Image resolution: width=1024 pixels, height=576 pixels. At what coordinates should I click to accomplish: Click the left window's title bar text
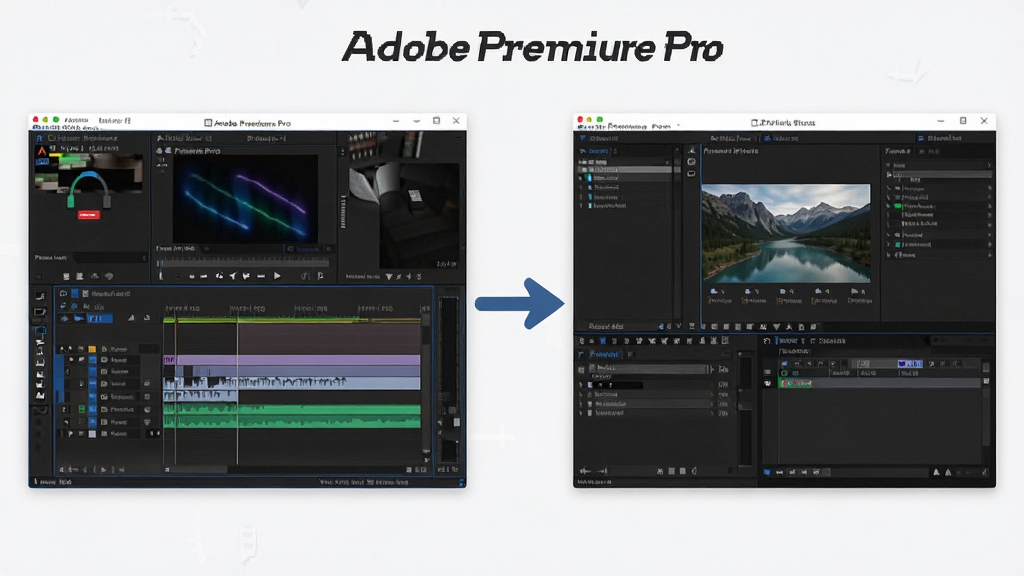[x=252, y=123]
